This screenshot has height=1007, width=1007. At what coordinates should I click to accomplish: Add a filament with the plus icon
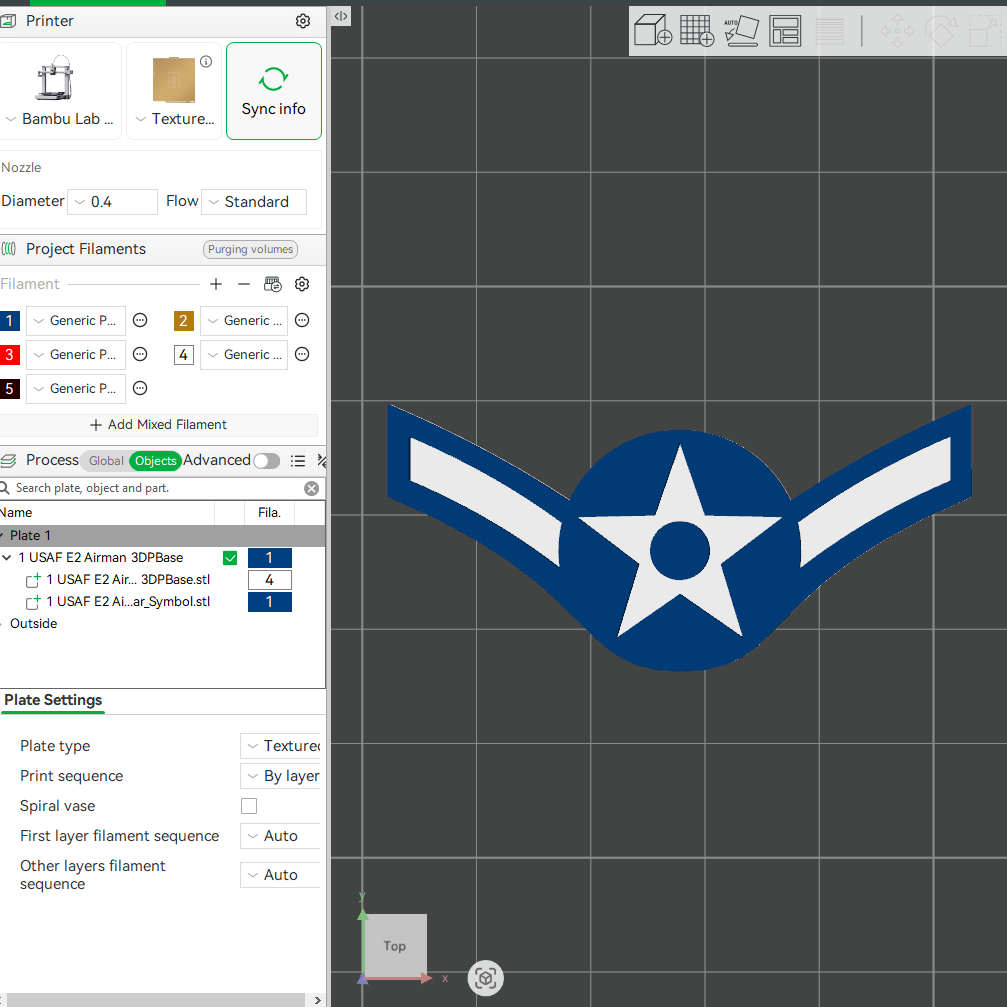click(216, 284)
